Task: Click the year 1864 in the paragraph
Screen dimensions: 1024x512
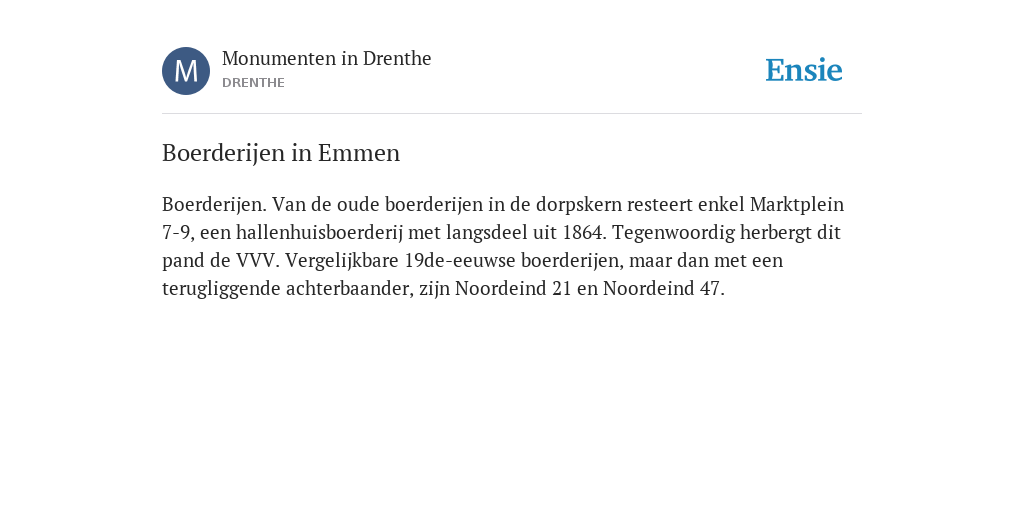Action: 583,232
